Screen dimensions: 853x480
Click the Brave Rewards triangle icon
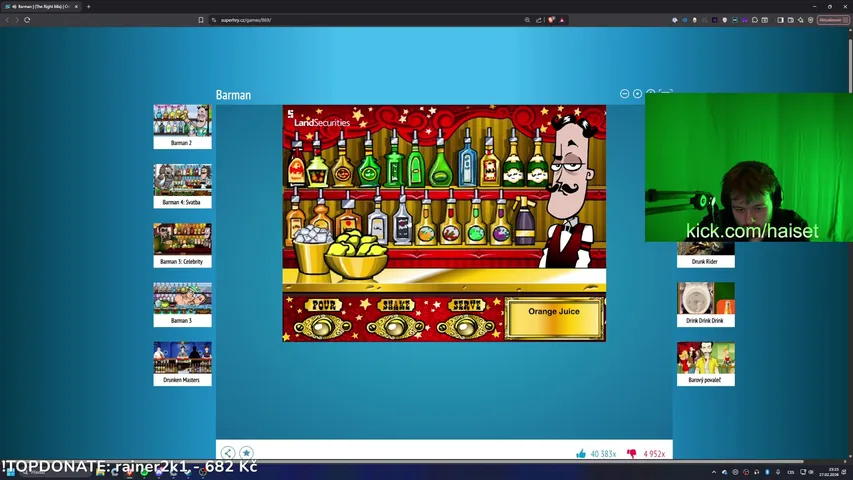(x=562, y=20)
